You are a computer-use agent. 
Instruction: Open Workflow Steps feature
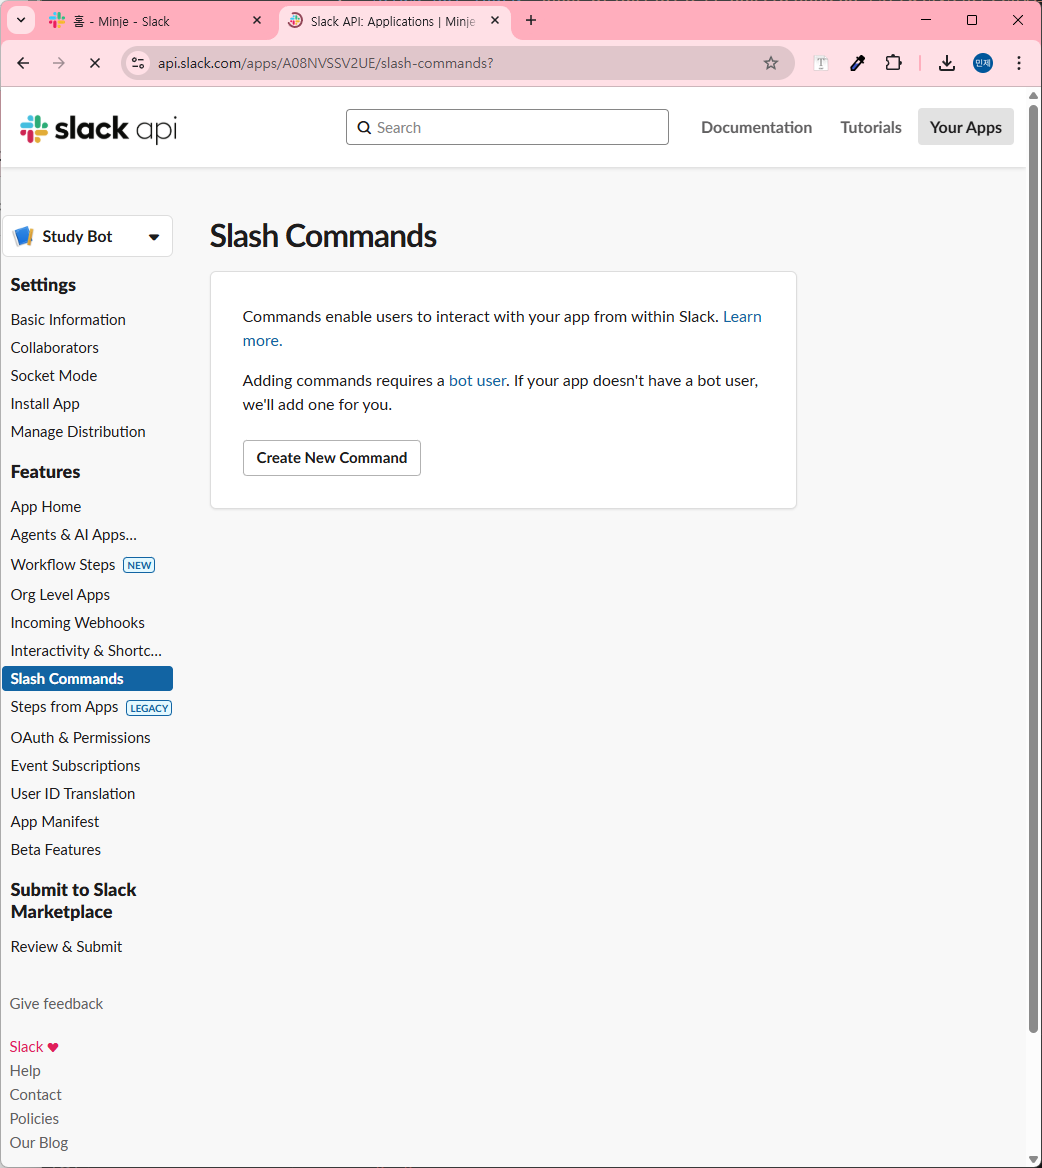pyautogui.click(x=63, y=565)
